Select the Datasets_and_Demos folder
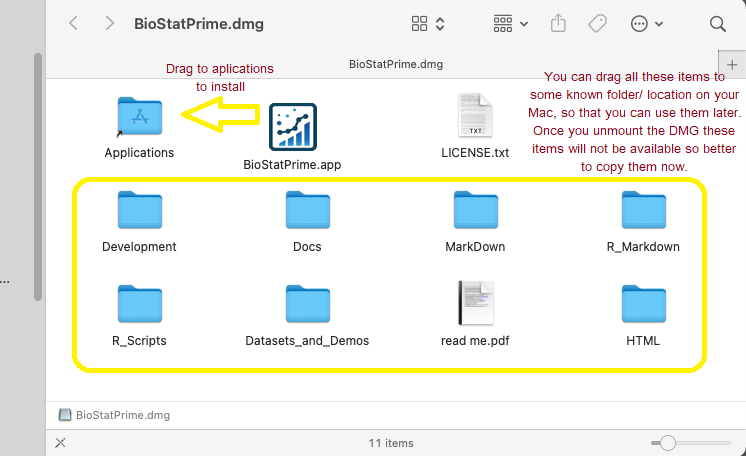Viewport: 746px width, 456px height. [307, 305]
